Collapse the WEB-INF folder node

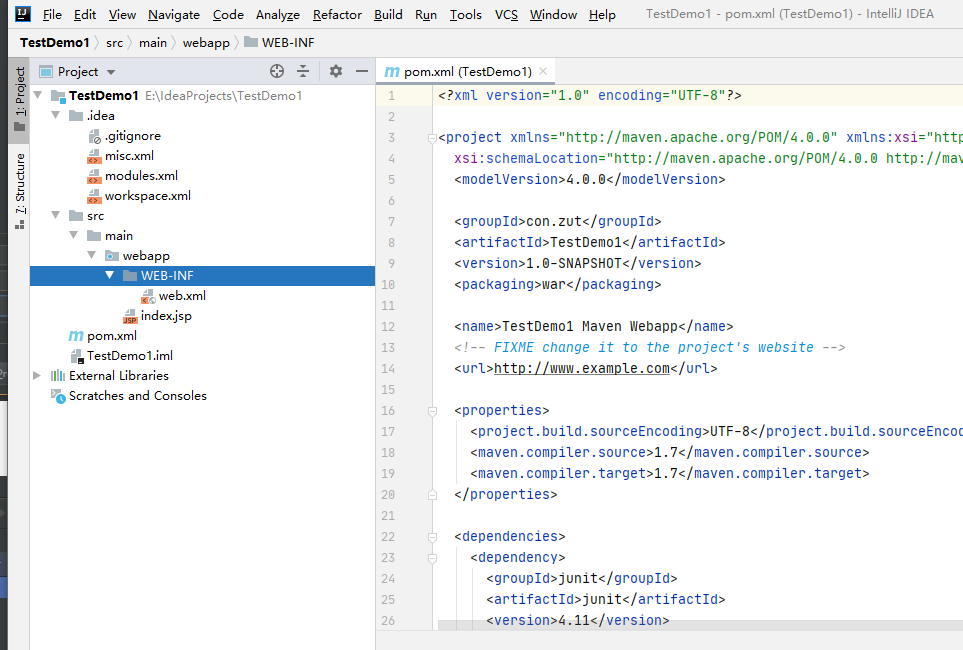109,275
